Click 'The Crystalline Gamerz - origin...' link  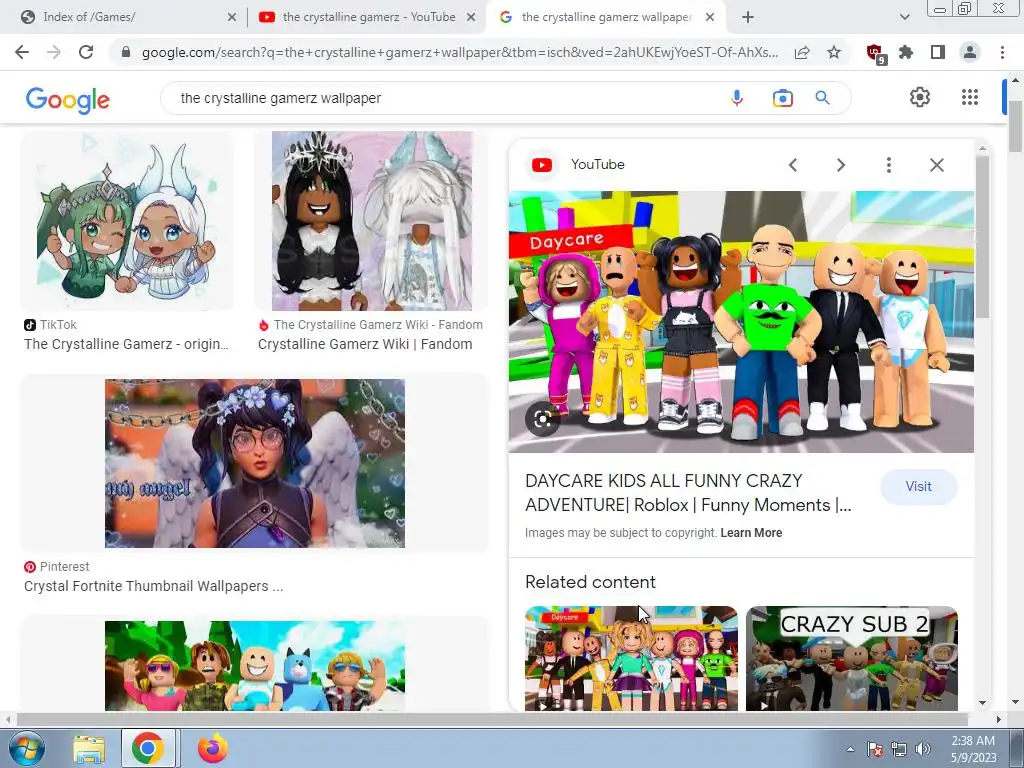(x=126, y=344)
